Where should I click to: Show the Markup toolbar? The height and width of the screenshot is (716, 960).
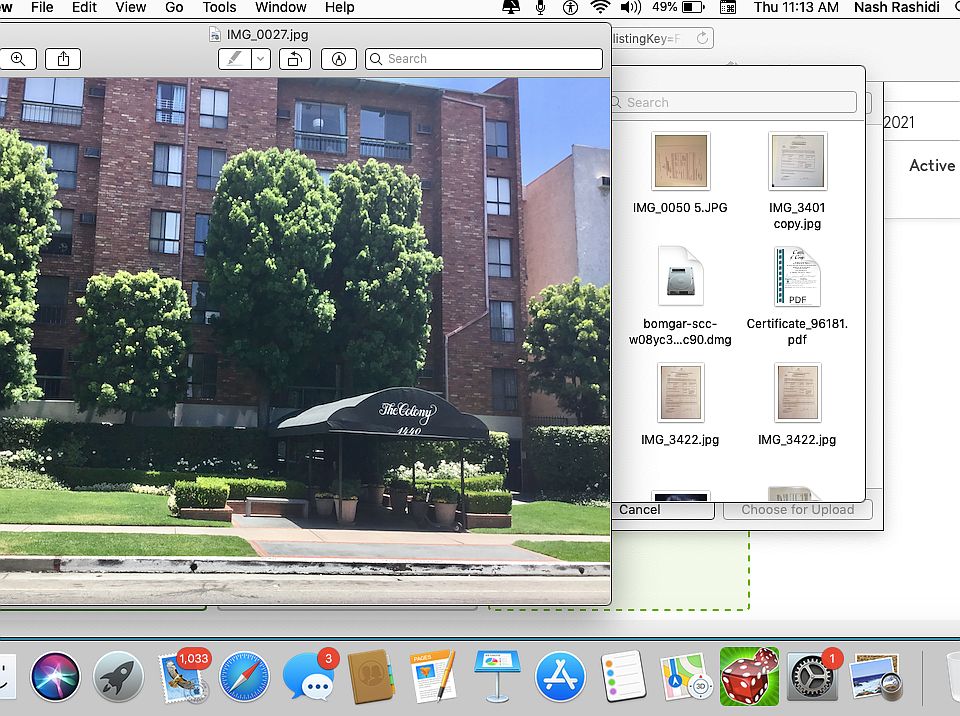coord(339,59)
